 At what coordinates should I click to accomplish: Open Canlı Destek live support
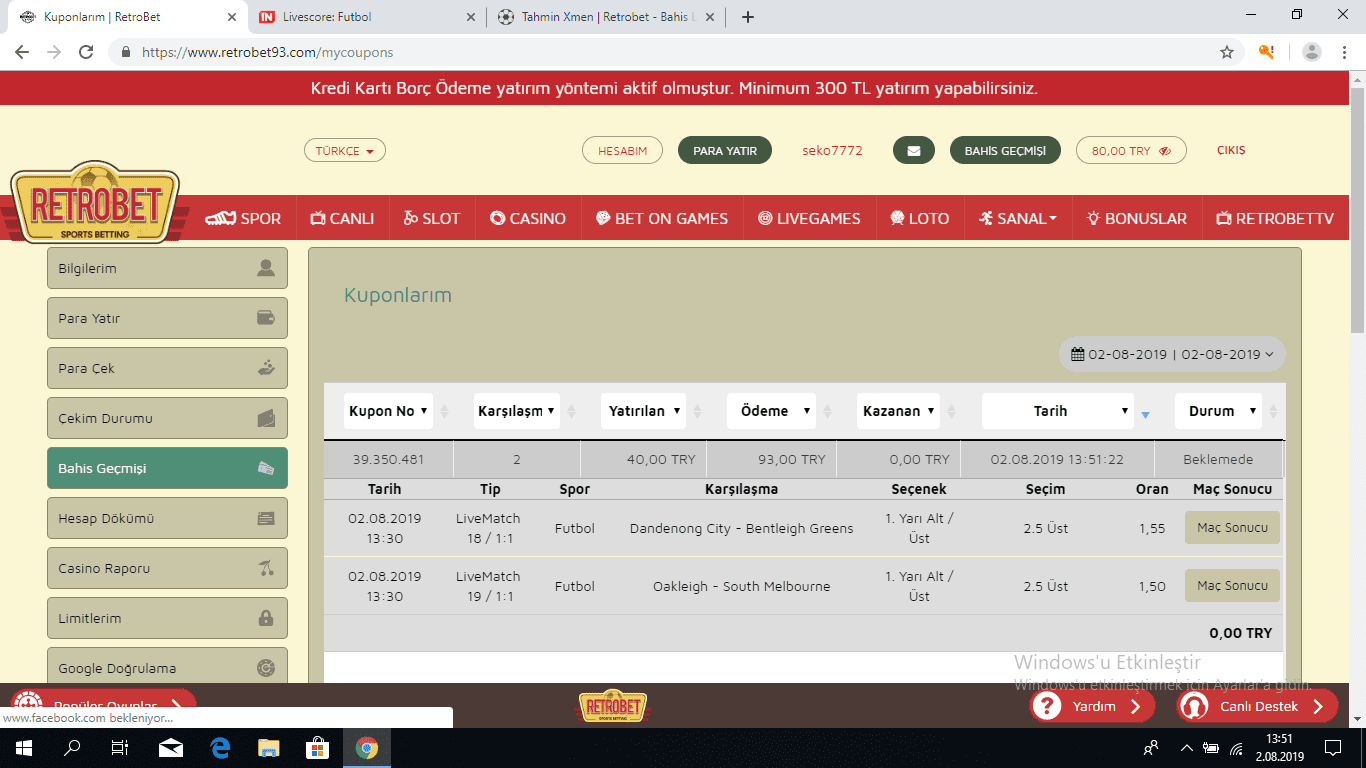point(1257,706)
